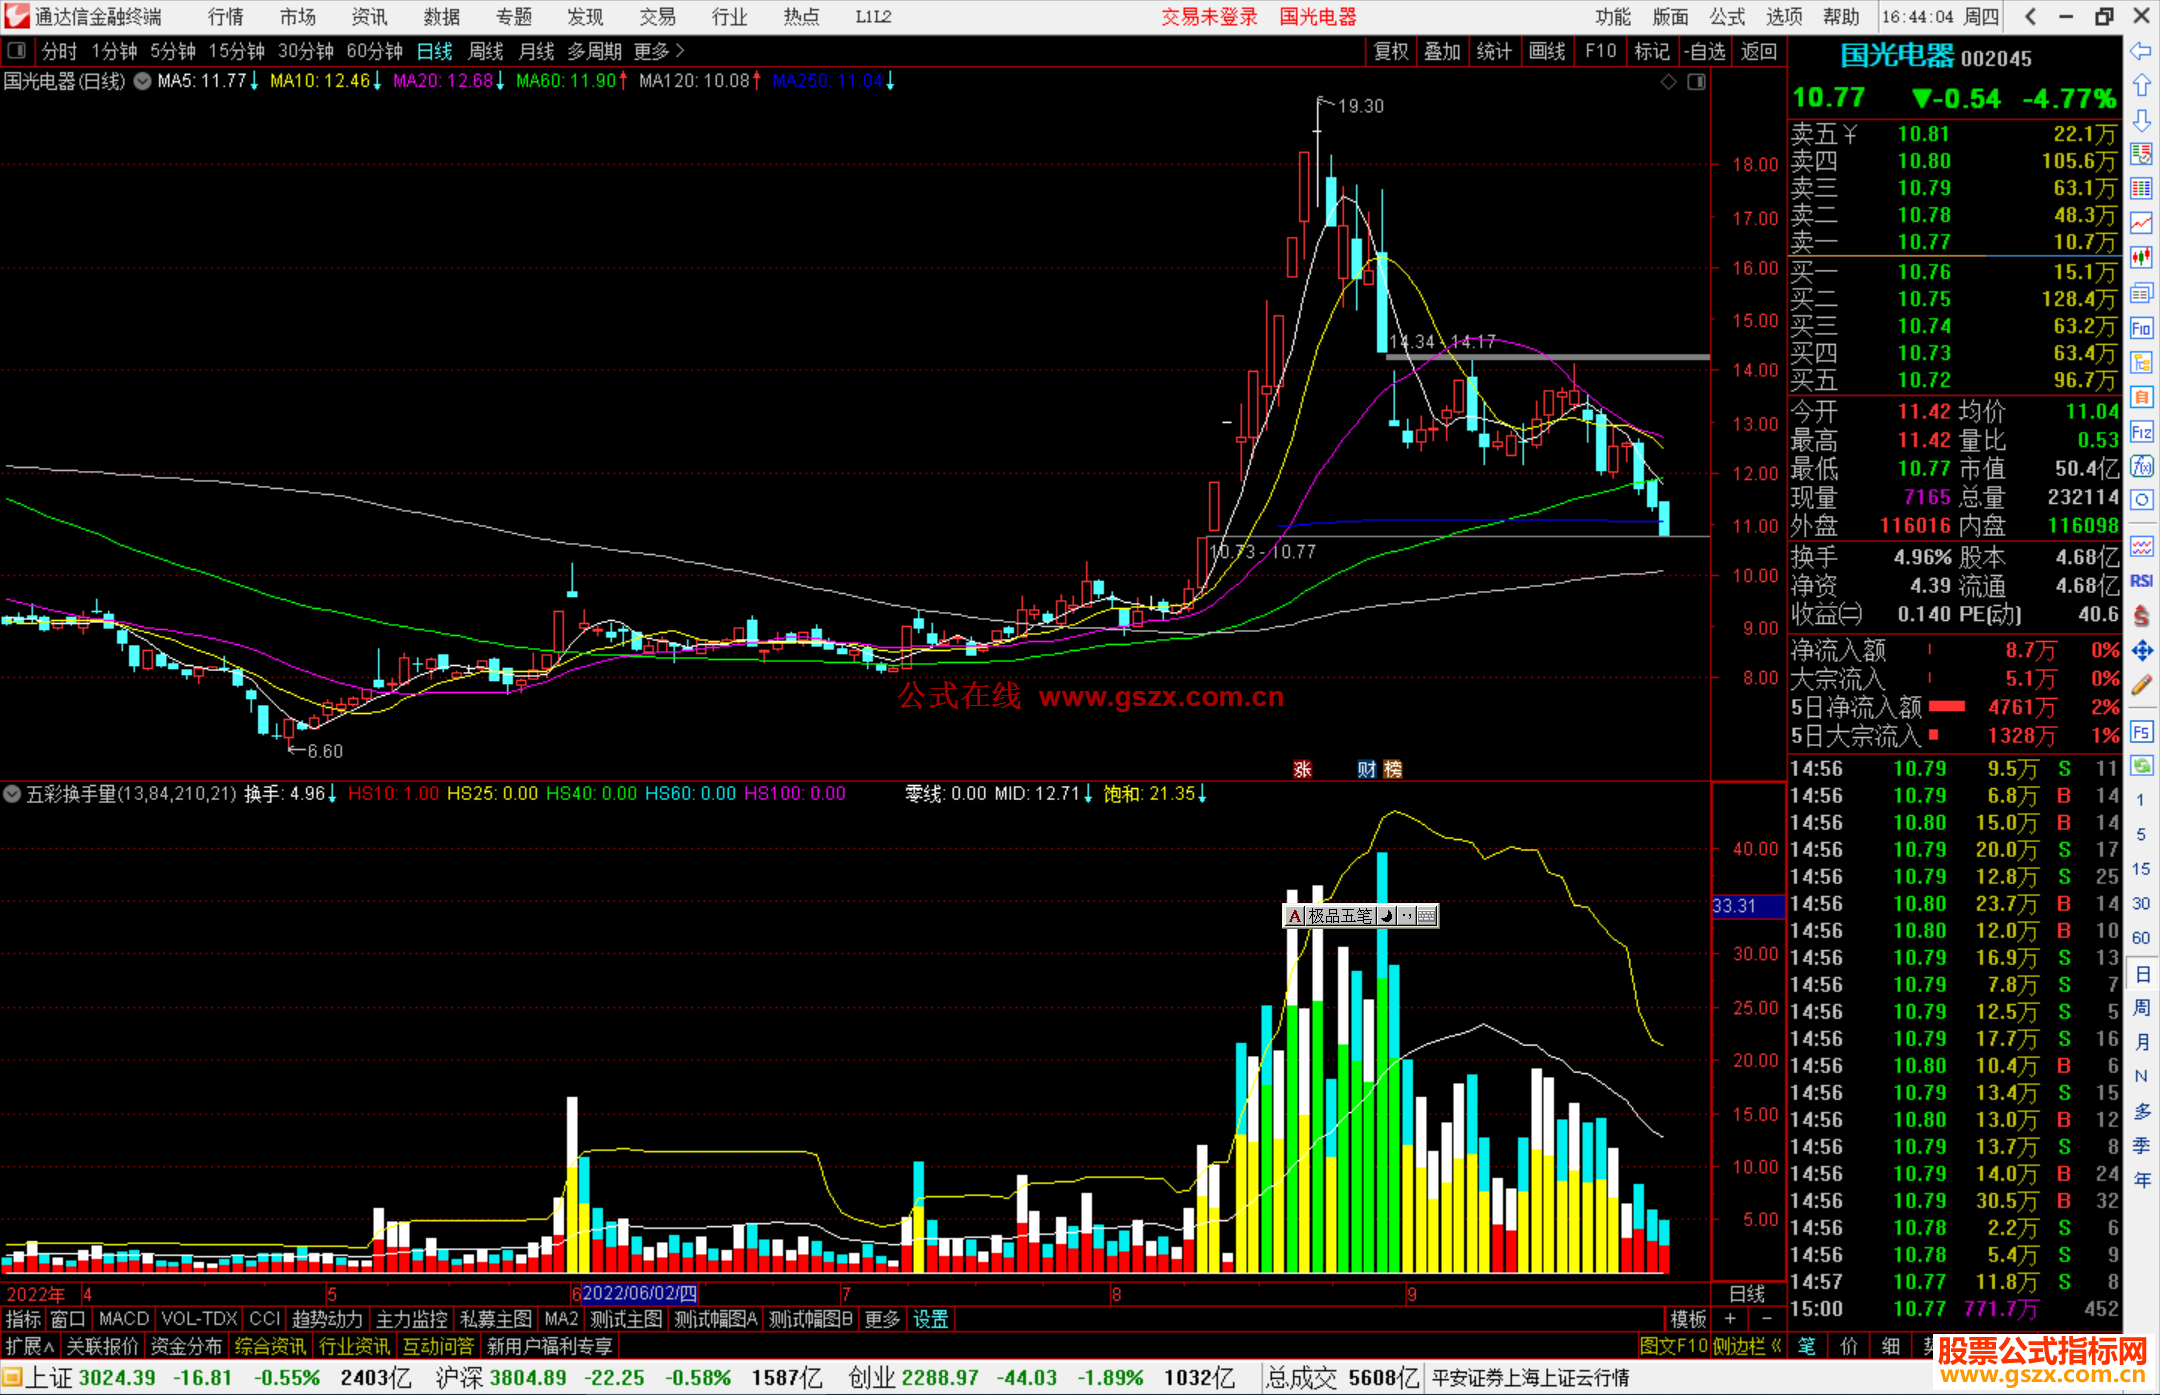The height and width of the screenshot is (1395, 2160).
Task: Click the f(x) formula sidebar icon
Action: coord(2141,466)
